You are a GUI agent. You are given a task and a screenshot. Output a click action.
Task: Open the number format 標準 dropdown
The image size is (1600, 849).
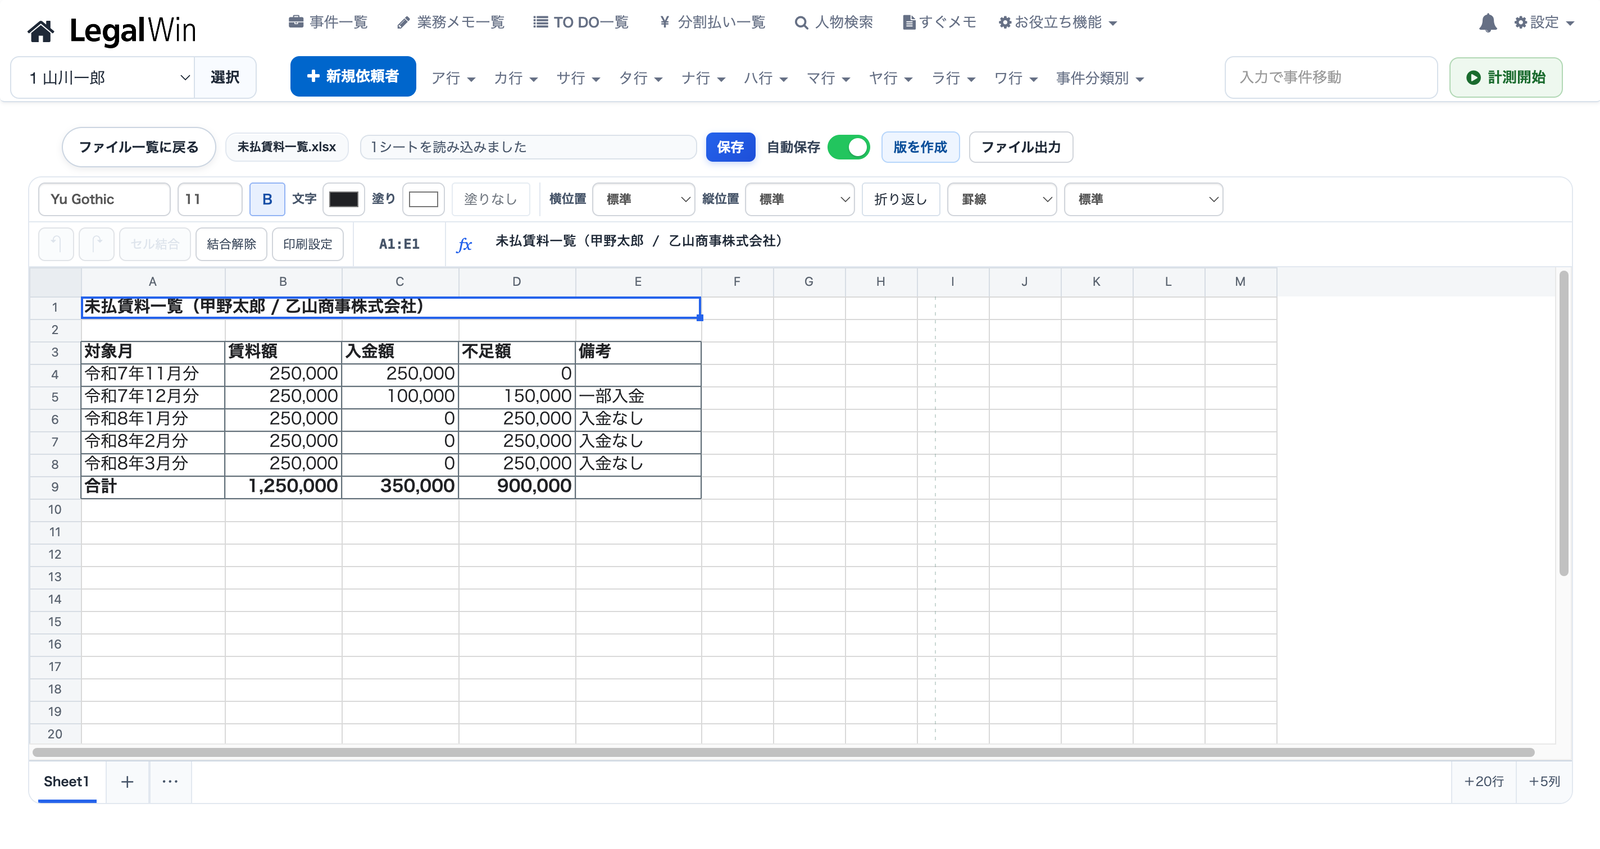[x=1144, y=199]
